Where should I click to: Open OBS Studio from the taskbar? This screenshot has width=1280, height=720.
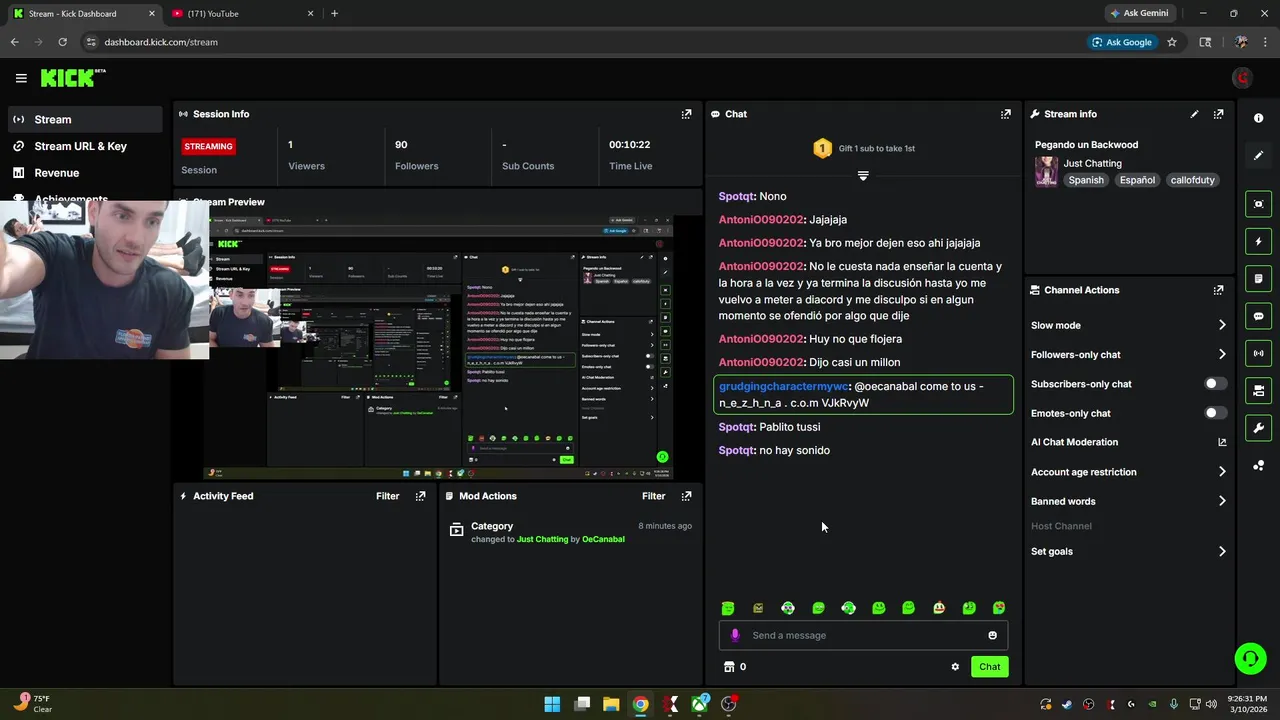pos(729,704)
